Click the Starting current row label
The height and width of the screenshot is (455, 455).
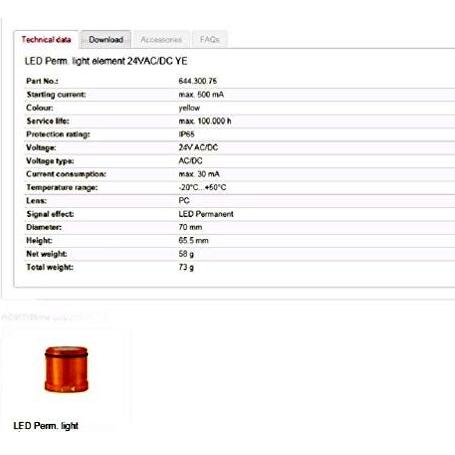pos(56,94)
